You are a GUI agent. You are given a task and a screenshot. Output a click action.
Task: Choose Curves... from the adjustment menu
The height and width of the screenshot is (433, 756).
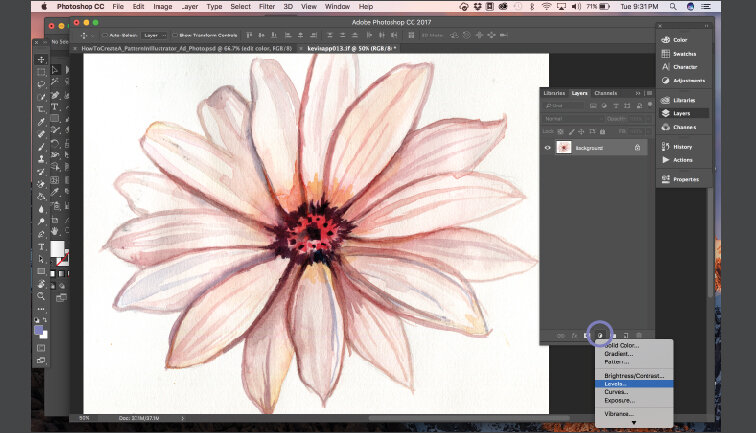616,392
